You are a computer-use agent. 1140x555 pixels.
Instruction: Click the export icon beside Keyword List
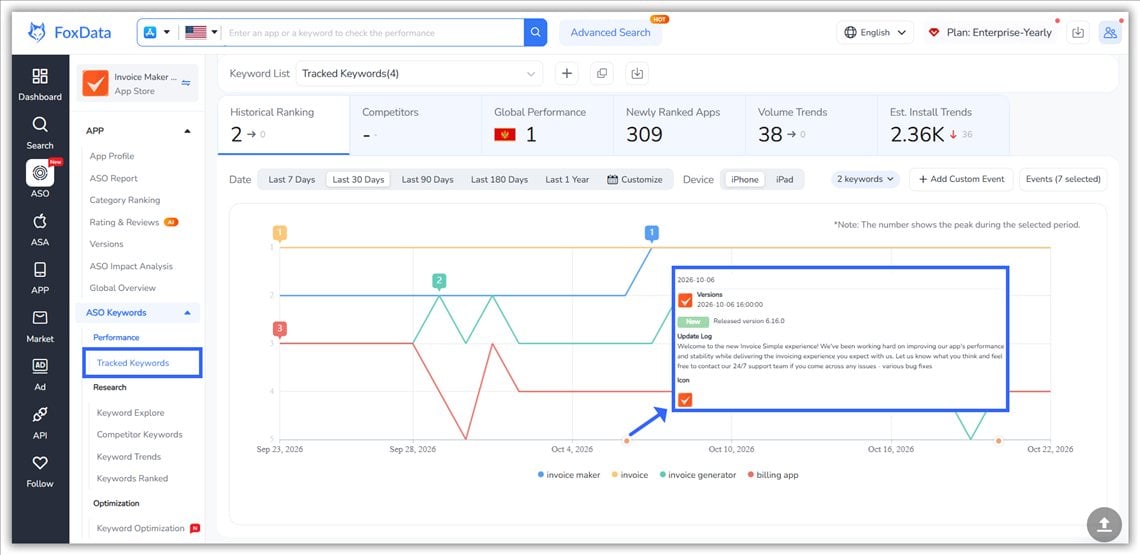(x=637, y=73)
